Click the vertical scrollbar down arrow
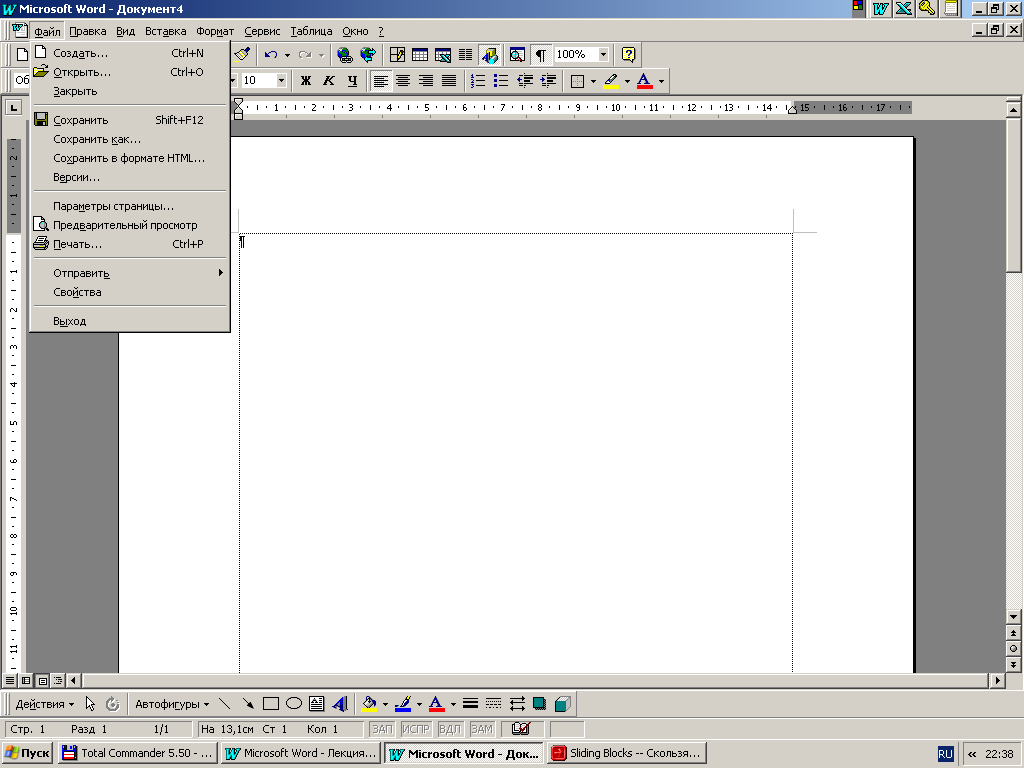 tap(1013, 616)
